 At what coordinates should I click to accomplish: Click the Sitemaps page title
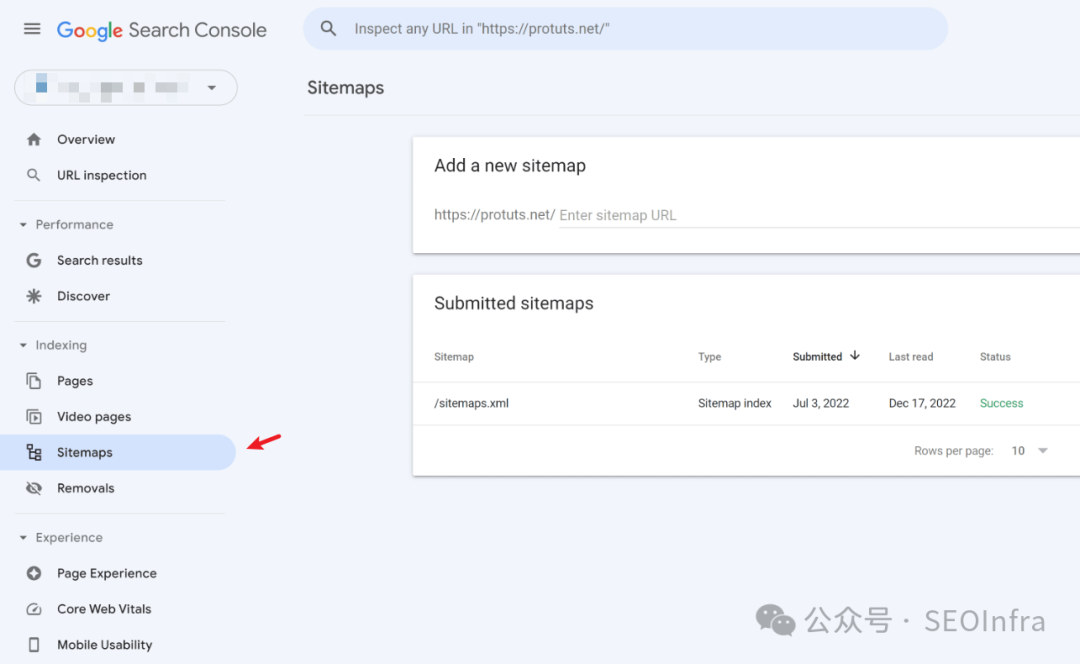[346, 87]
